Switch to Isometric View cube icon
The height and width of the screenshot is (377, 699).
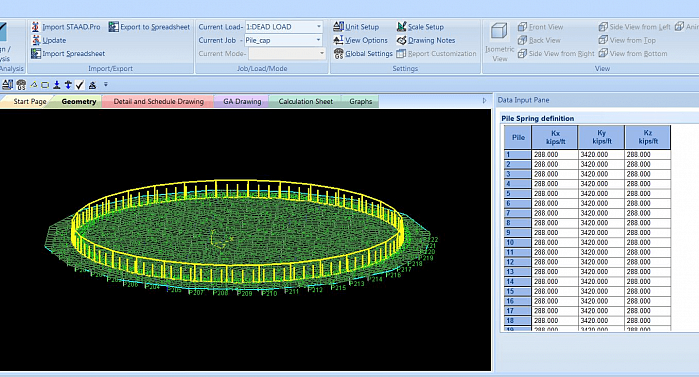point(499,32)
